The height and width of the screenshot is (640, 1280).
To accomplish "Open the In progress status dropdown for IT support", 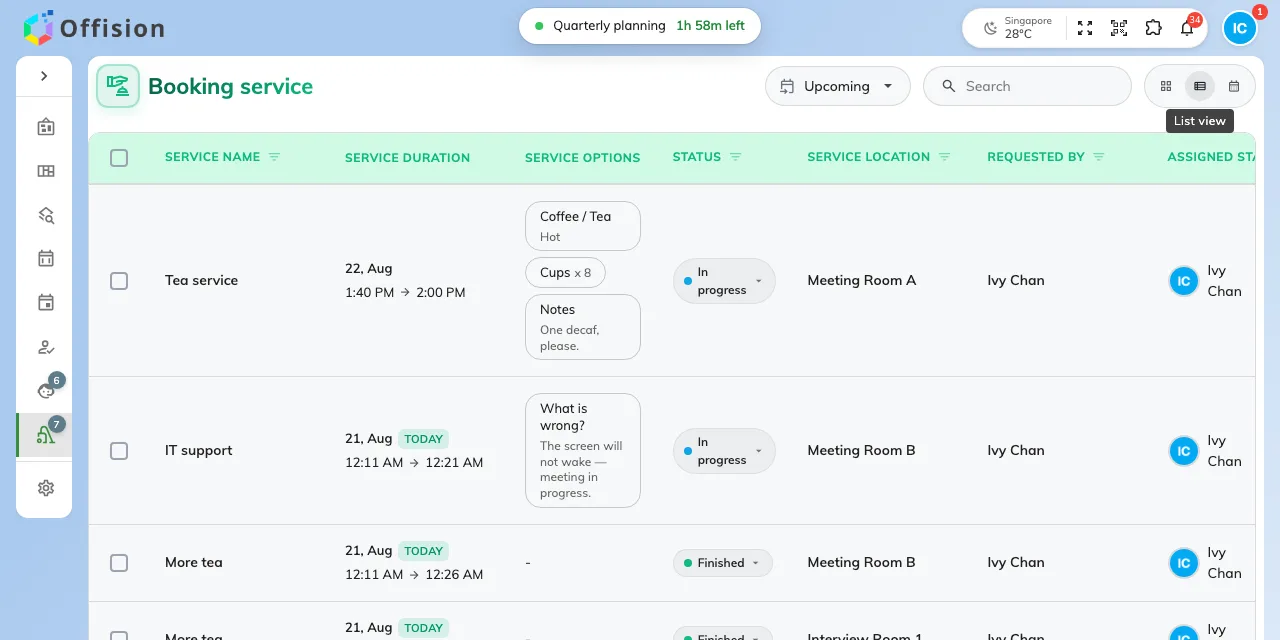I will click(724, 451).
